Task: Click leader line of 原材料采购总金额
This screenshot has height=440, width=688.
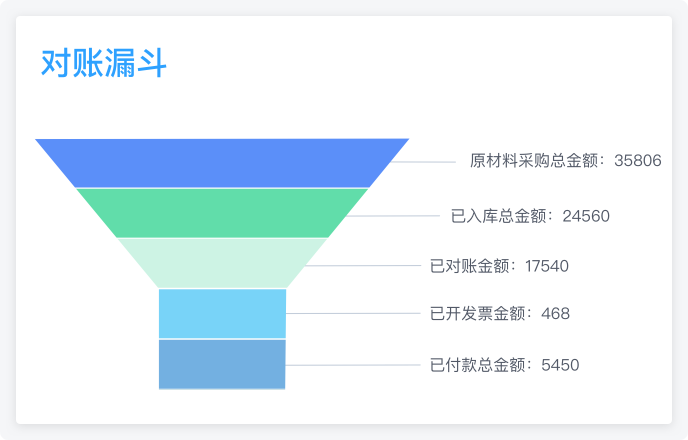Action: pyautogui.click(x=423, y=162)
